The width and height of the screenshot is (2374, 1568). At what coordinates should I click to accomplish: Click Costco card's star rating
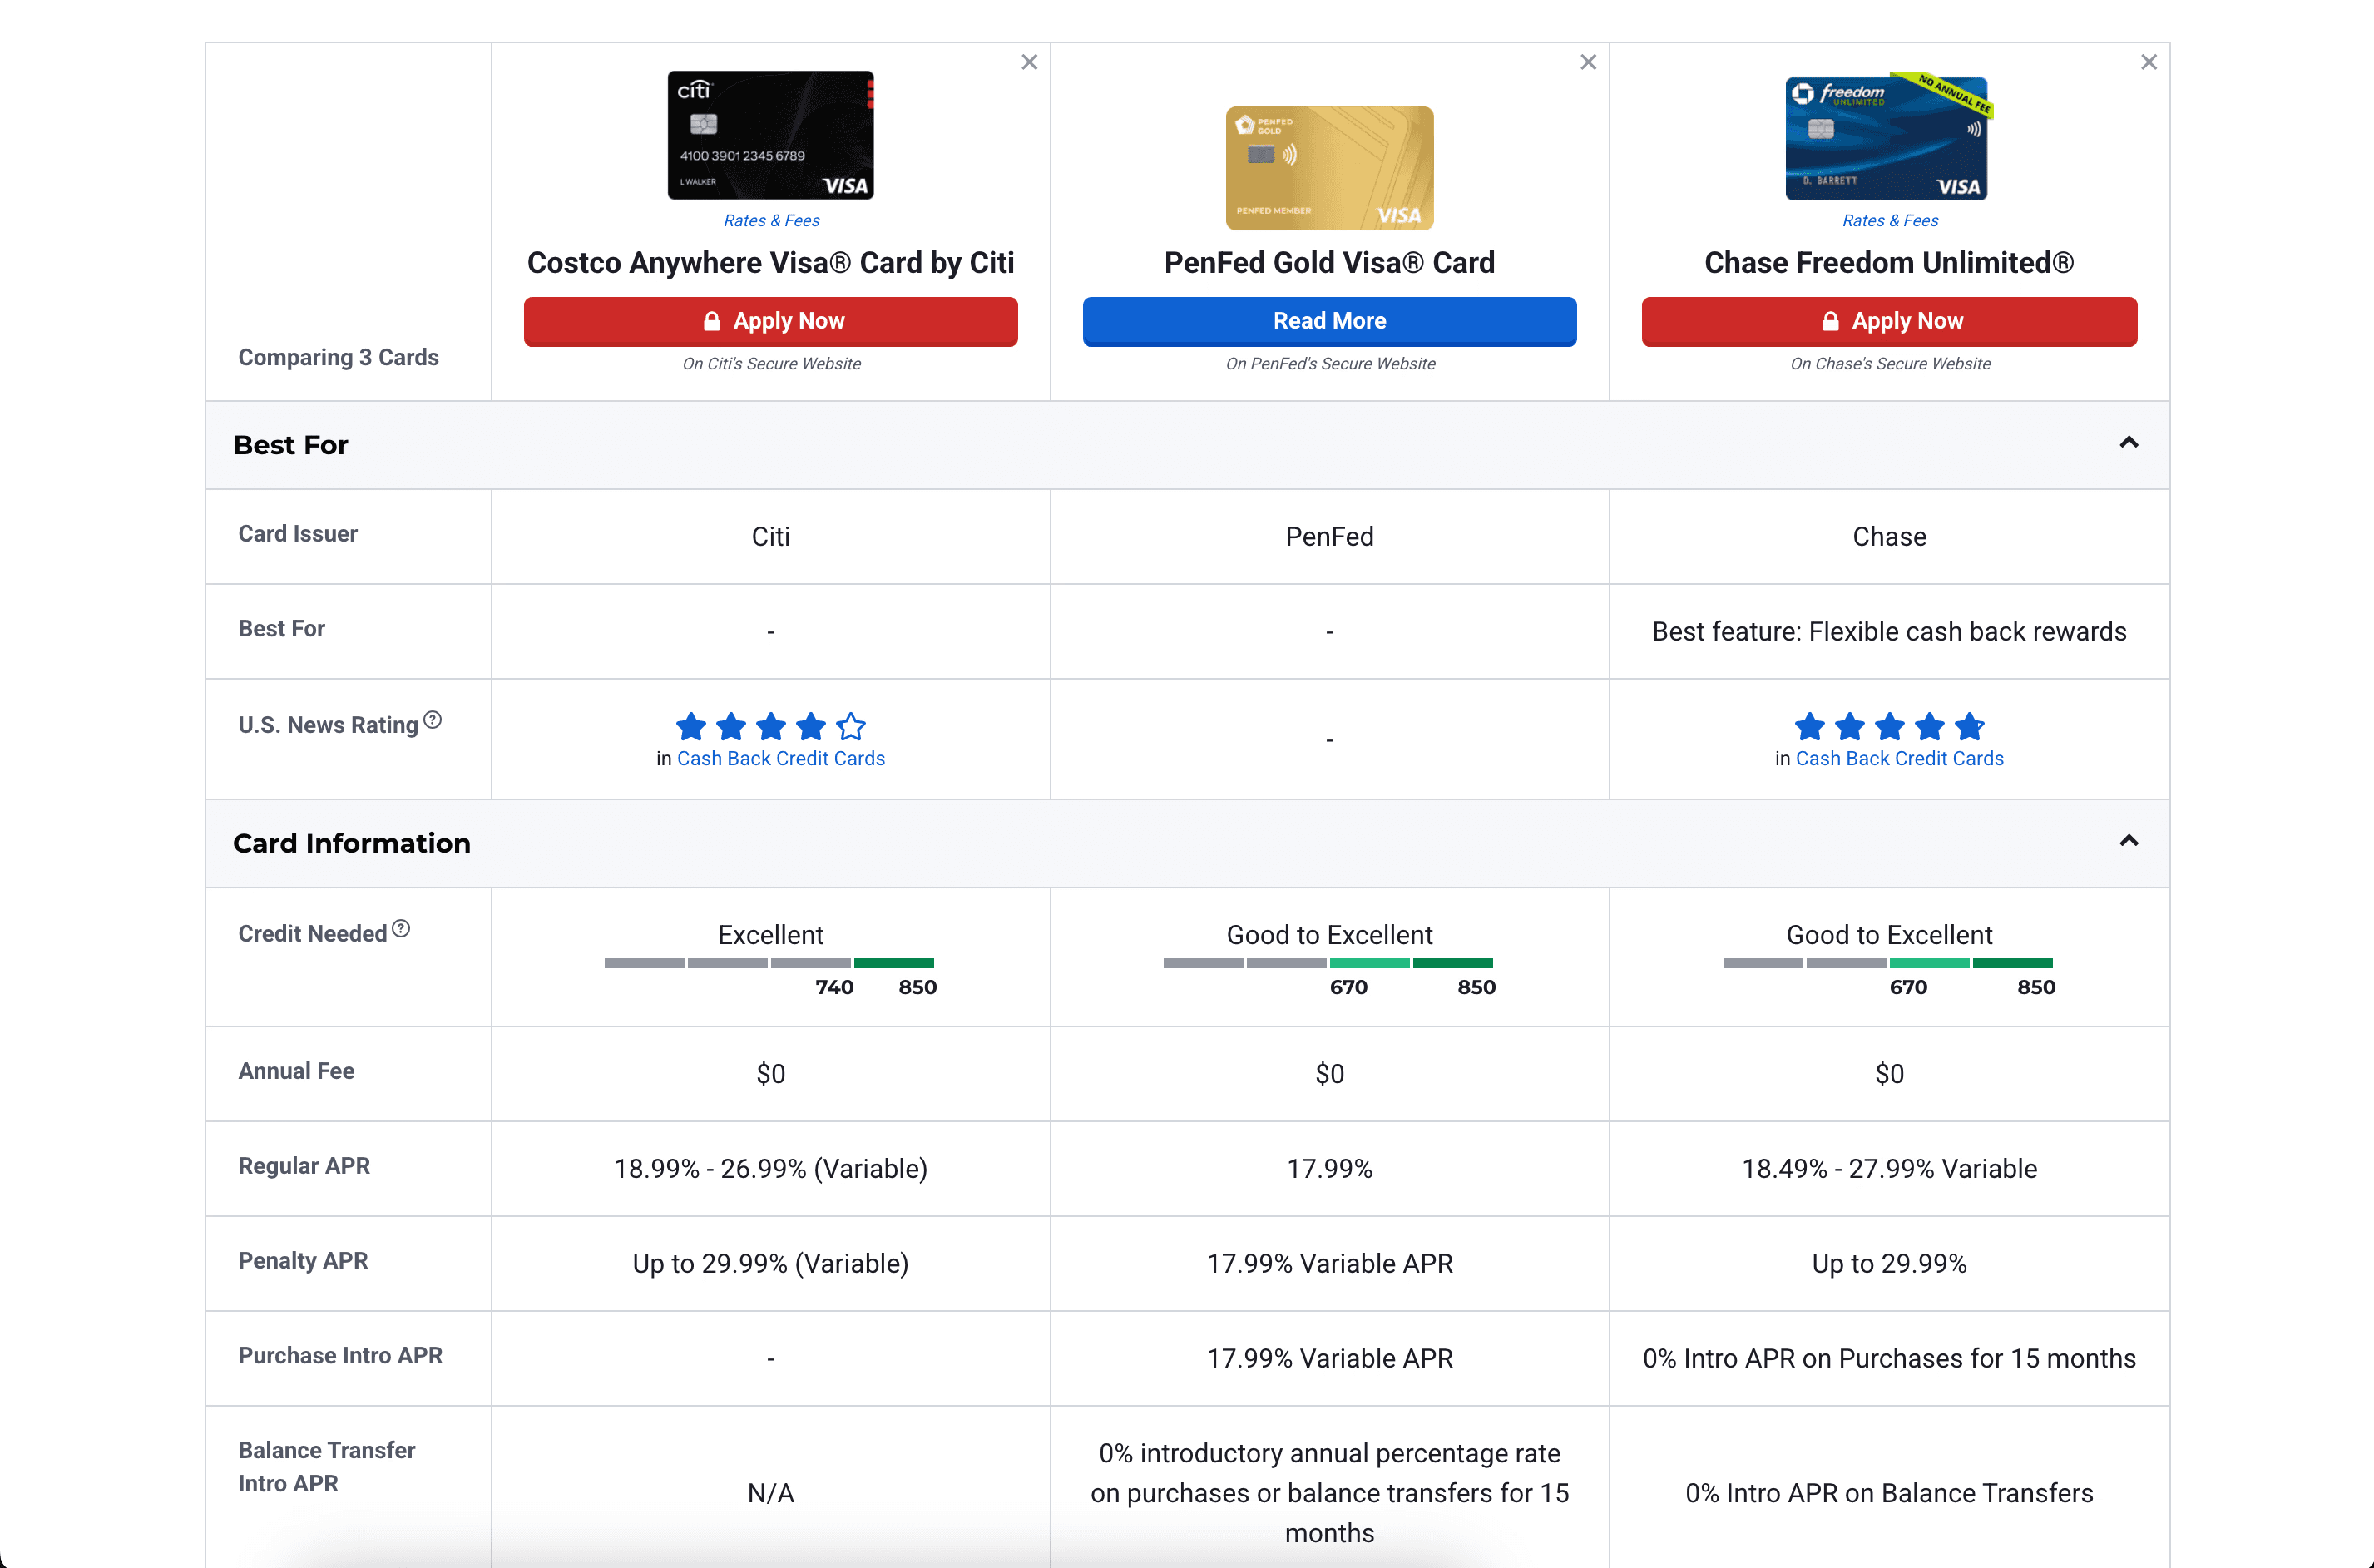(770, 726)
